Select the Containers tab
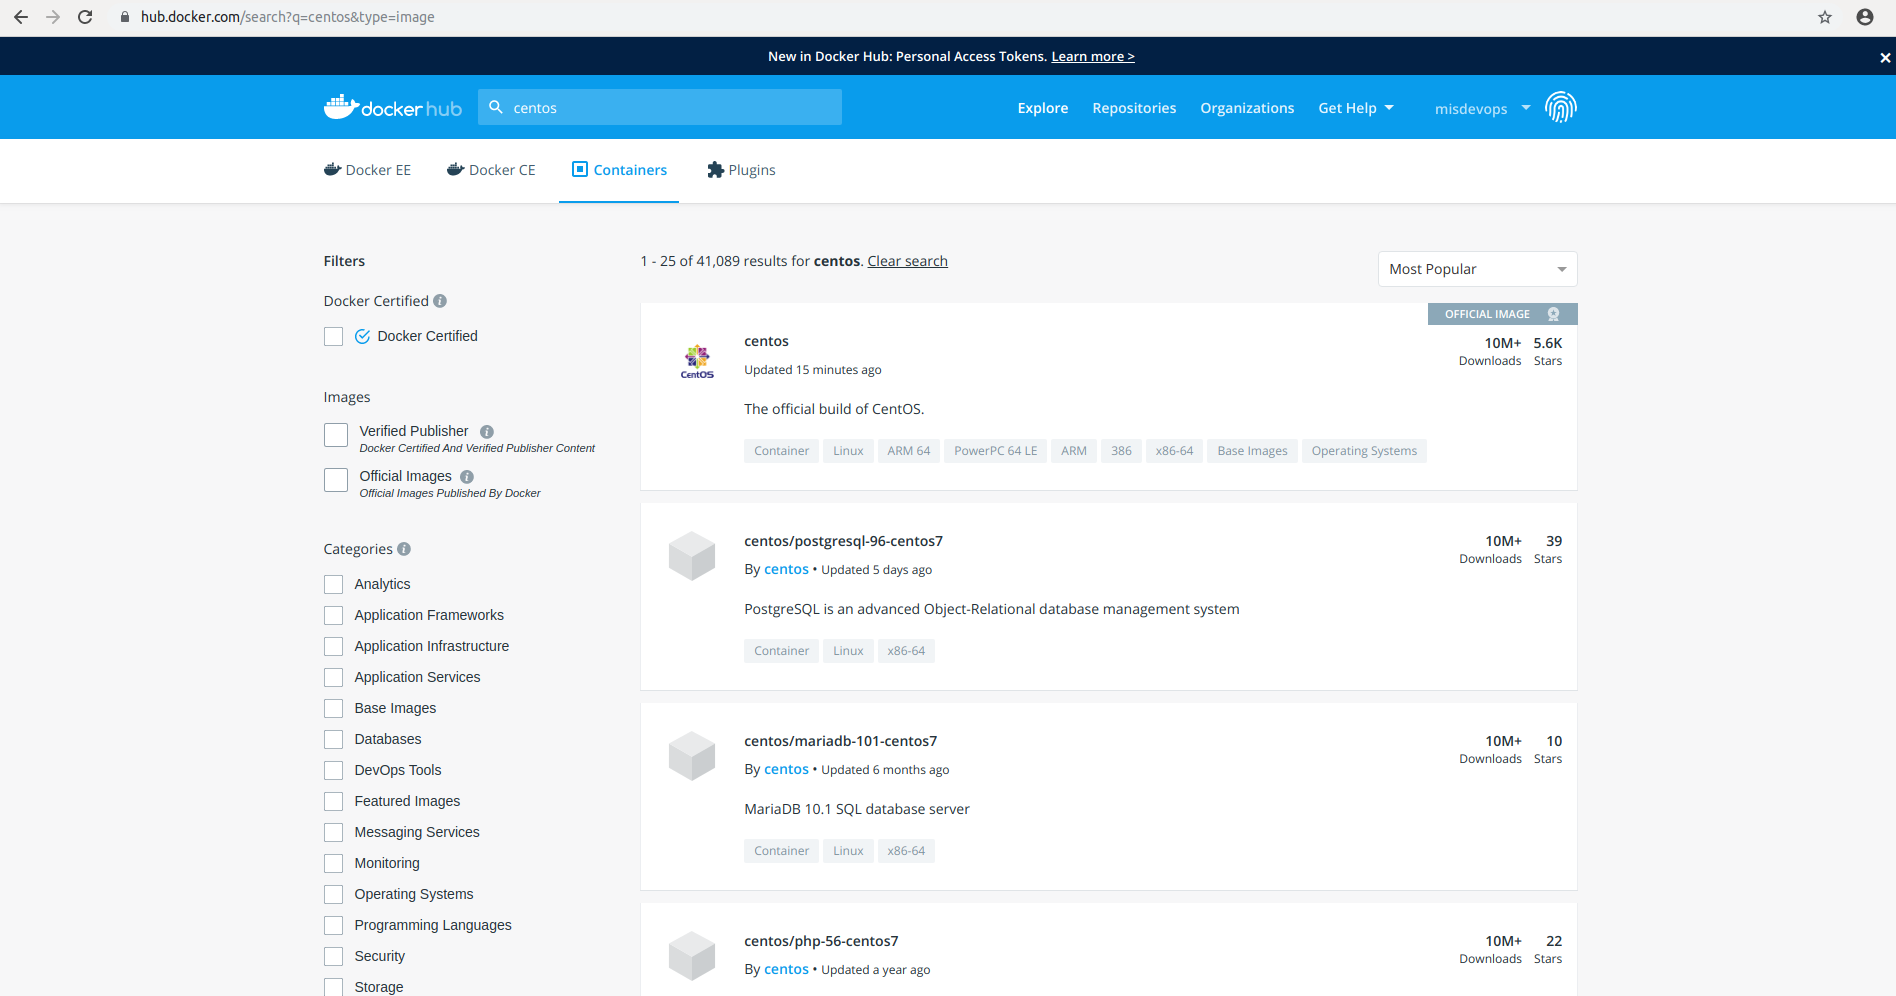The image size is (1896, 996). pos(619,170)
